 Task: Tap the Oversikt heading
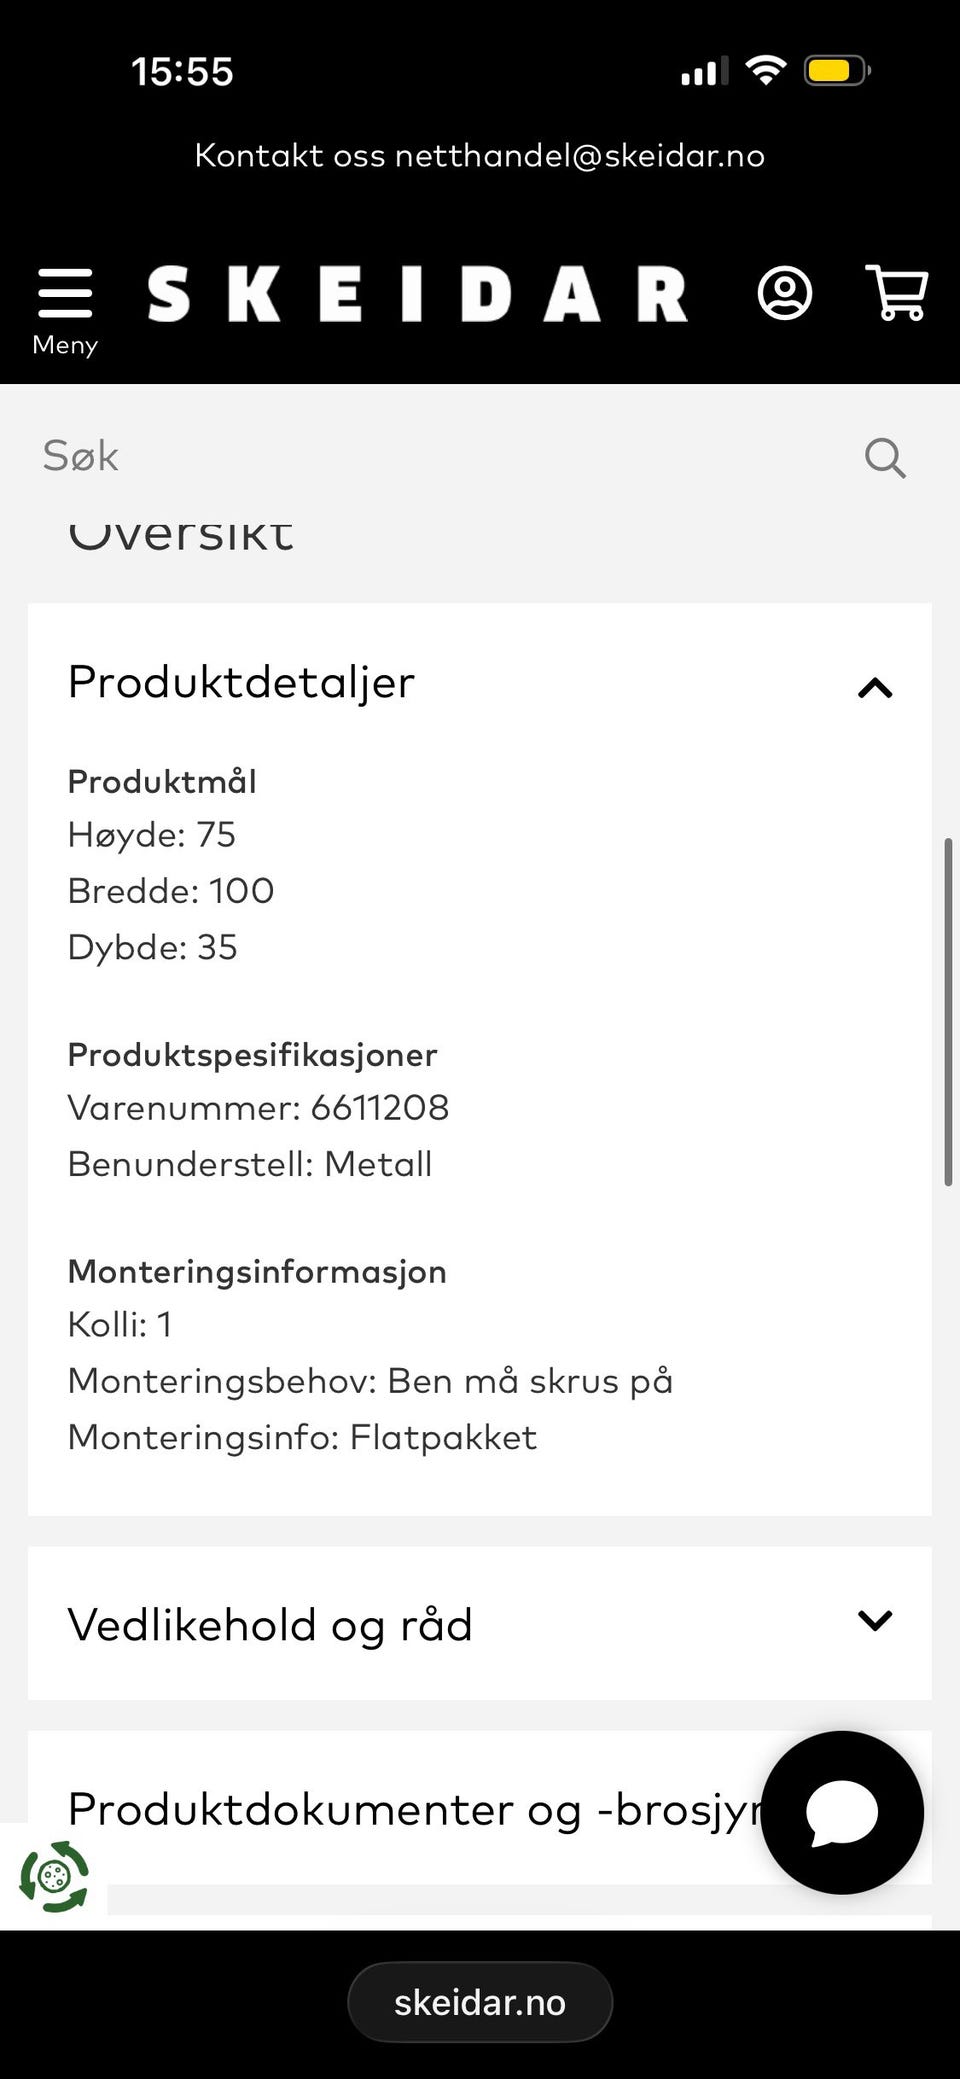pos(181,534)
